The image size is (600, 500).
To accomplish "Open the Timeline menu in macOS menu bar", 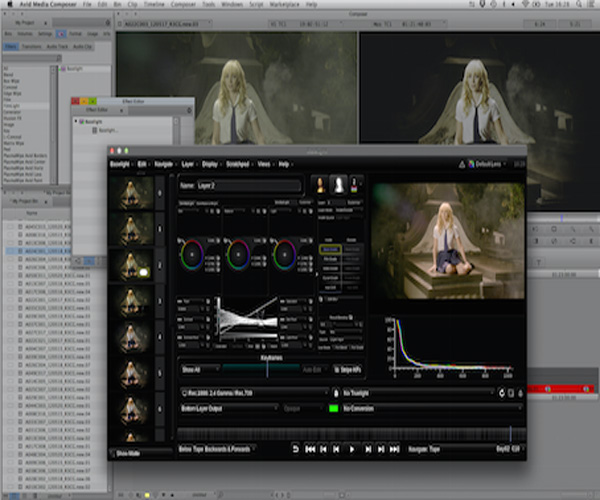I will [x=154, y=4].
